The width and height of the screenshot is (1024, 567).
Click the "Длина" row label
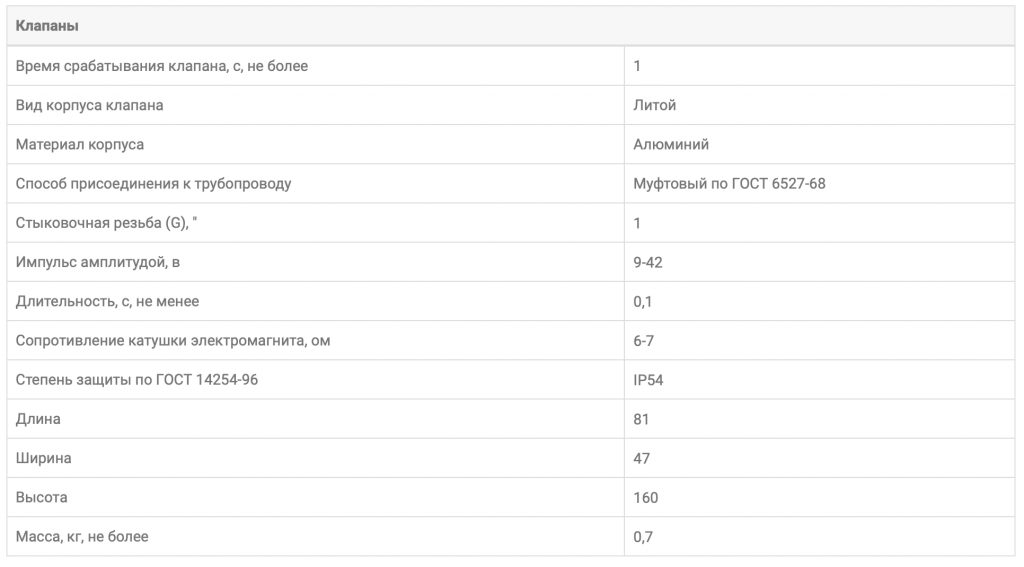(38, 419)
